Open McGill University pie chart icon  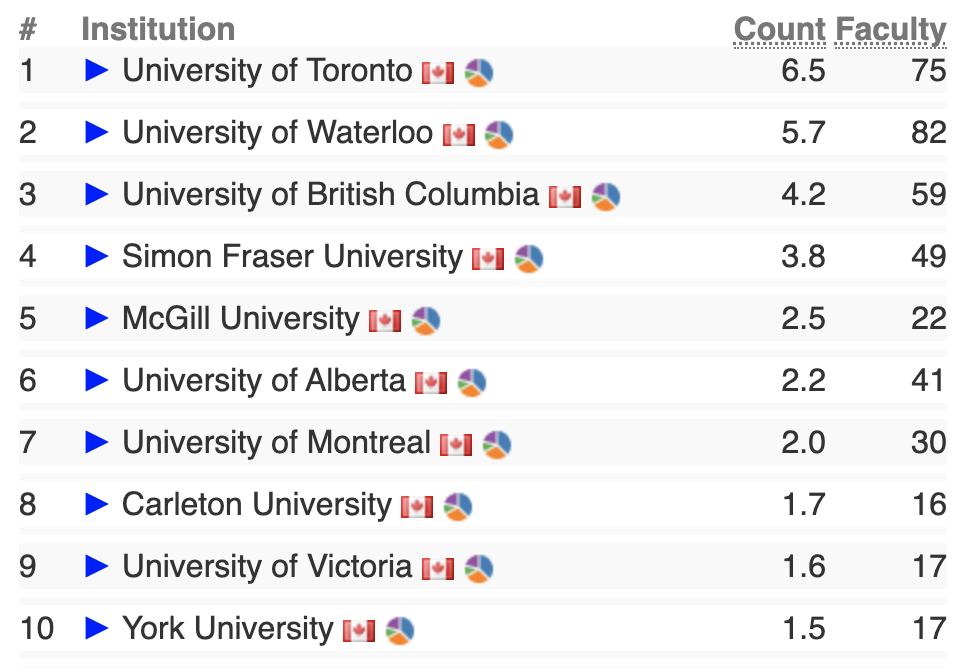(426, 321)
